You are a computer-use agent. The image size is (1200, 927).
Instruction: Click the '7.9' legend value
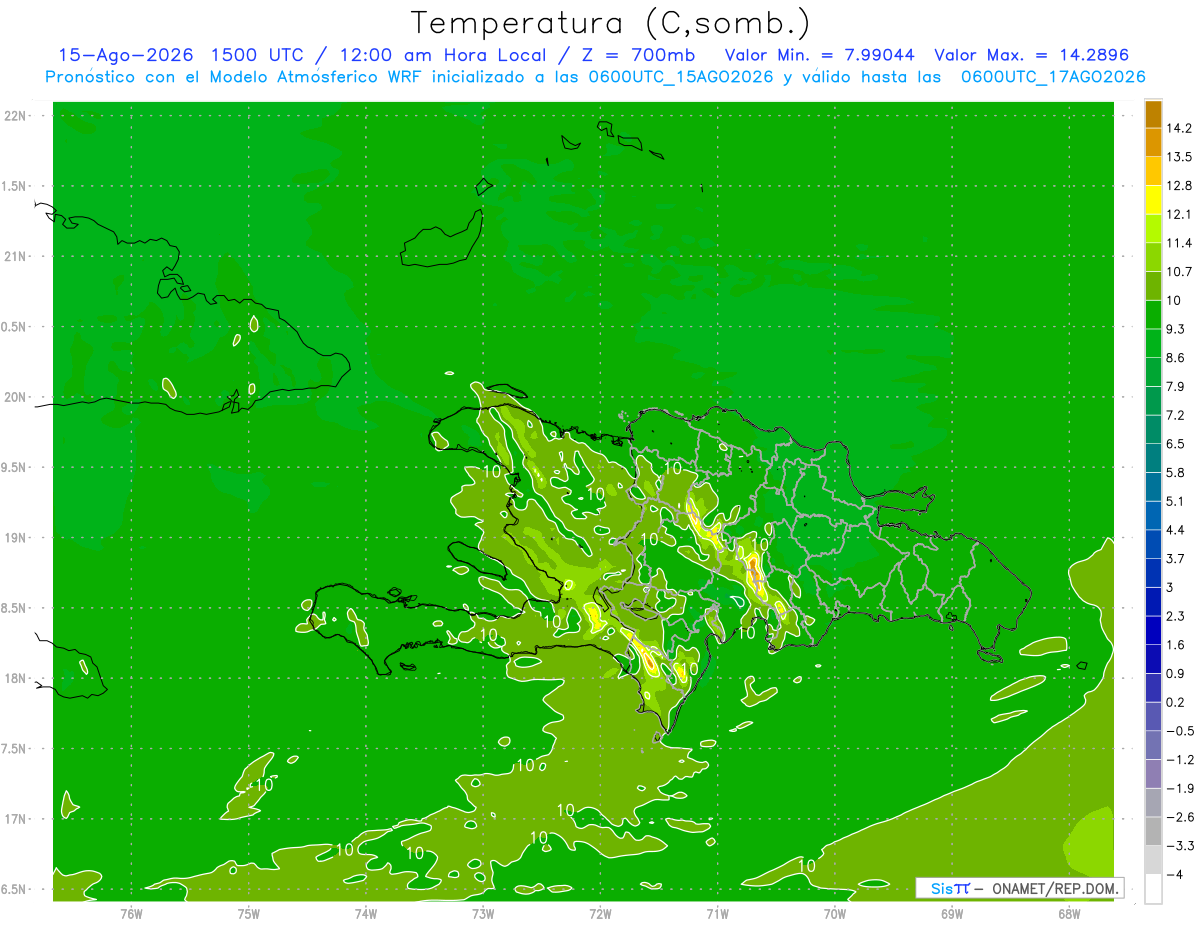click(1175, 387)
